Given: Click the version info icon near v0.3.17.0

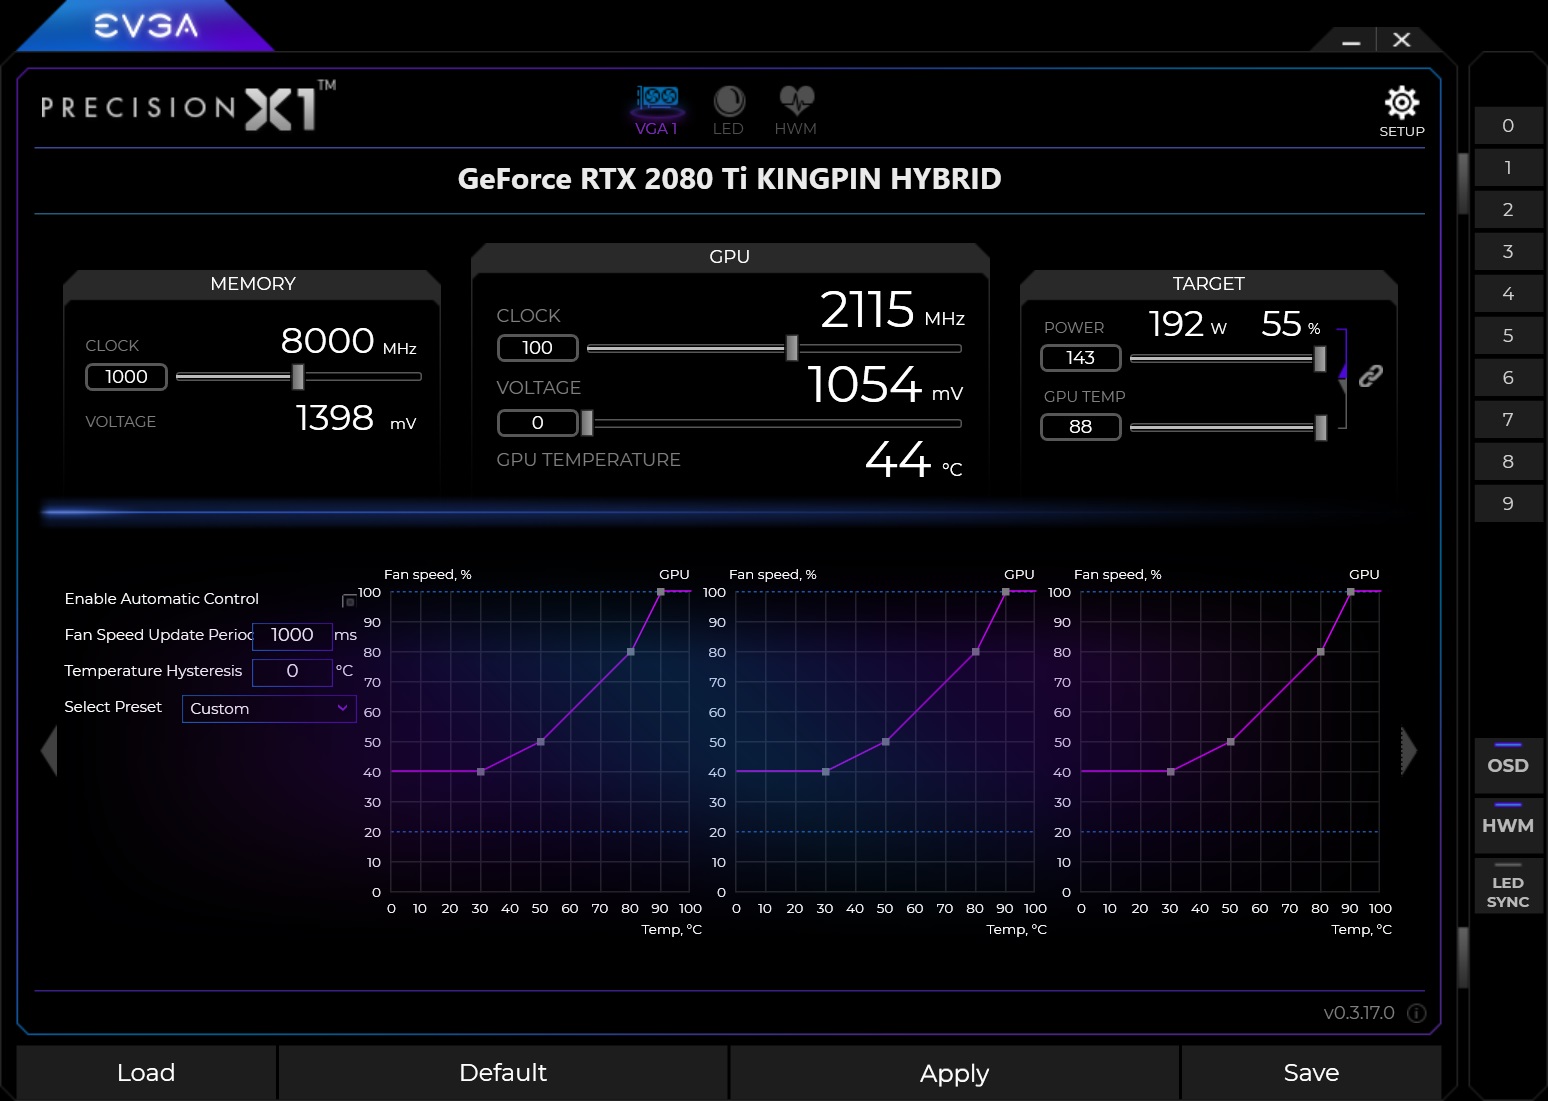Looking at the screenshot, I should 1416,1013.
